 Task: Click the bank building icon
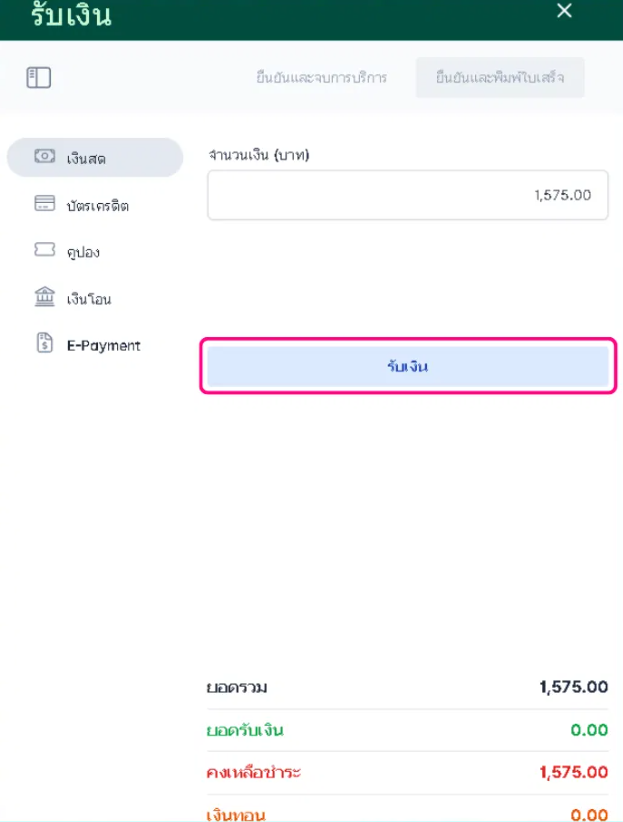point(44,297)
